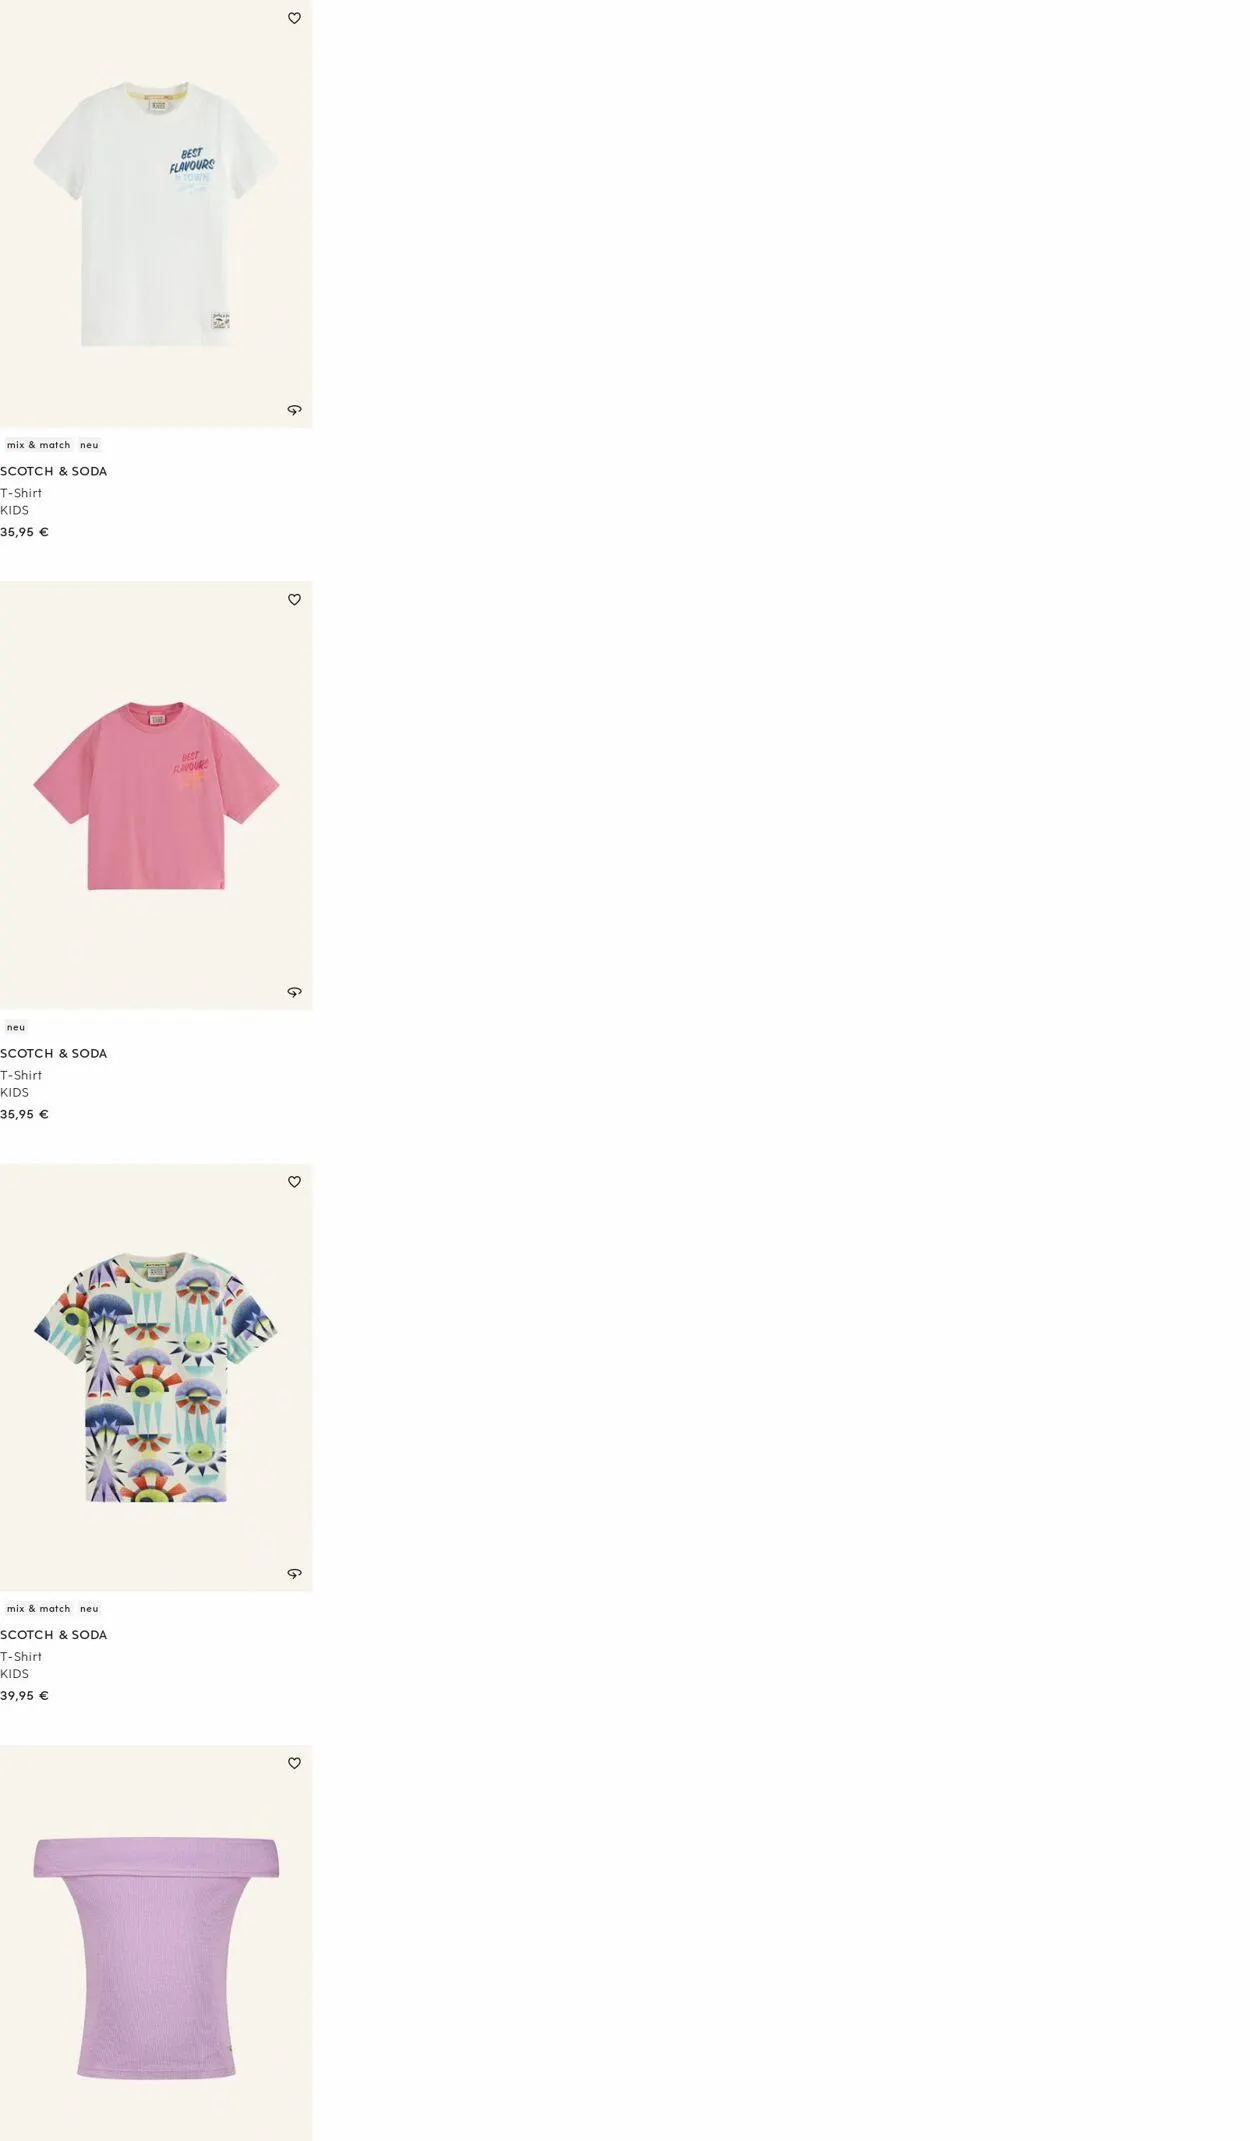Click SCOTCH & SODA brand above 39,95 €
The width and height of the screenshot is (1250, 2141).
coord(53,1634)
